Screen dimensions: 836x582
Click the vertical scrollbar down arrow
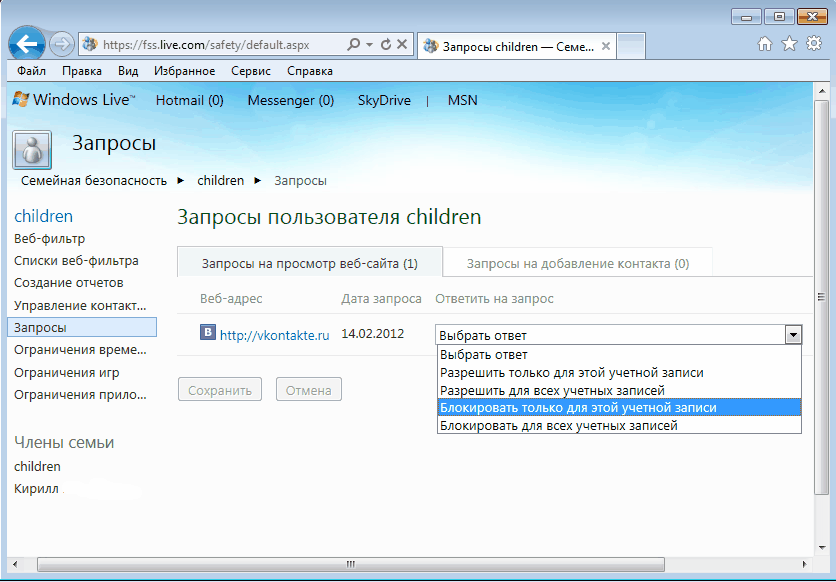click(822, 548)
